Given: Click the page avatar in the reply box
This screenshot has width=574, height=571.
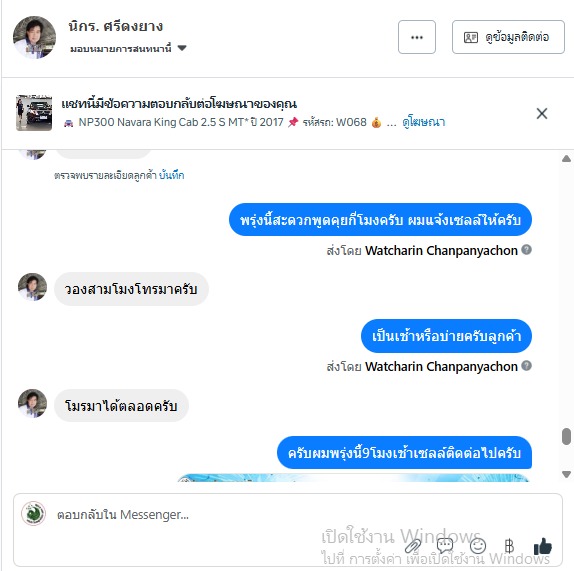Looking at the screenshot, I should [x=33, y=514].
